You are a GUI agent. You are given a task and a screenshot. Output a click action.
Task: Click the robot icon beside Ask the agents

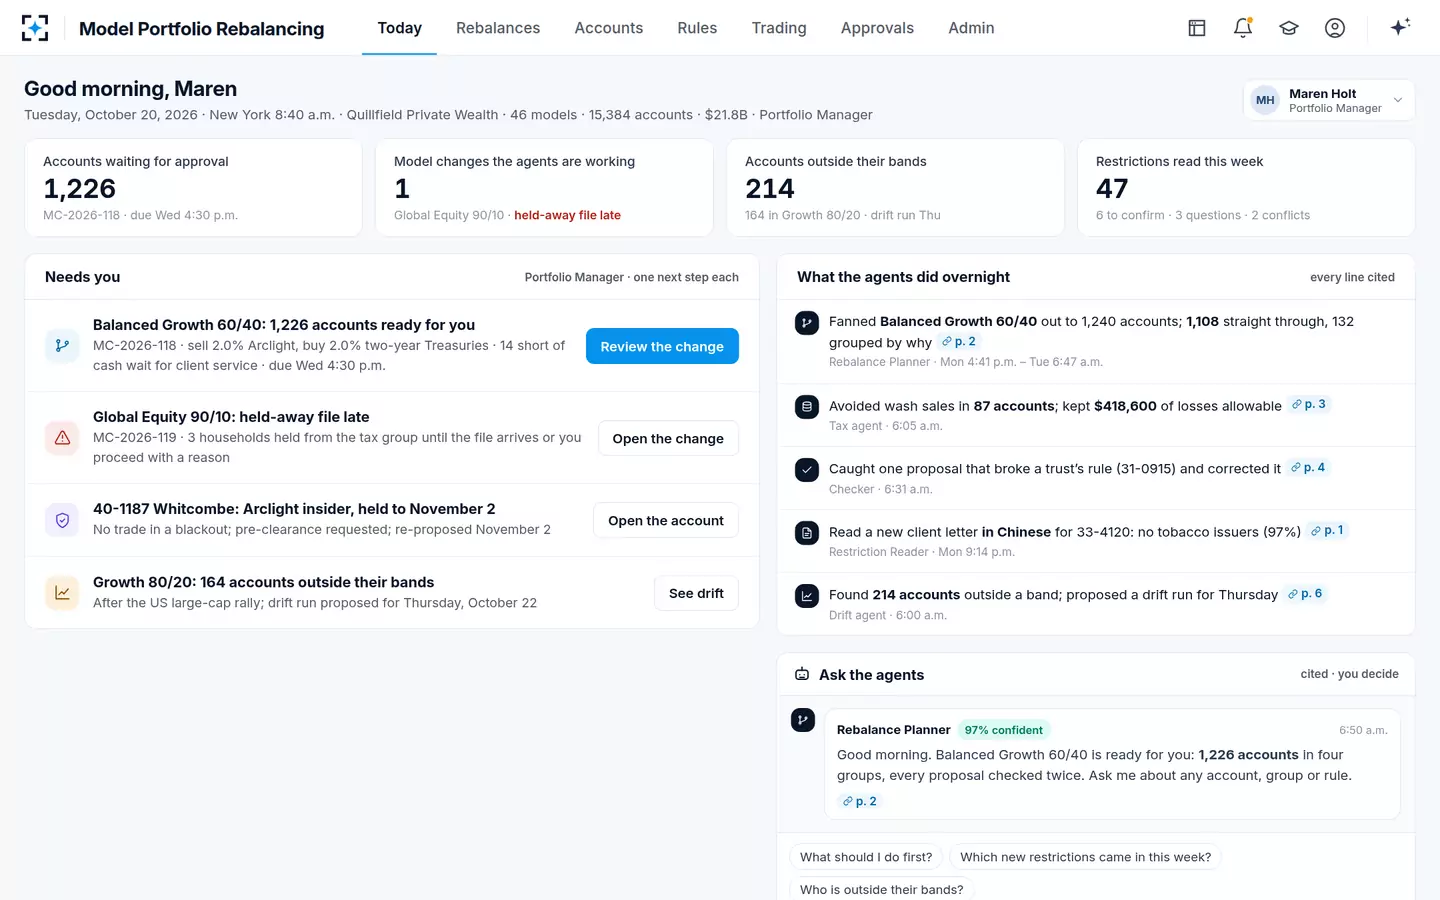click(802, 674)
